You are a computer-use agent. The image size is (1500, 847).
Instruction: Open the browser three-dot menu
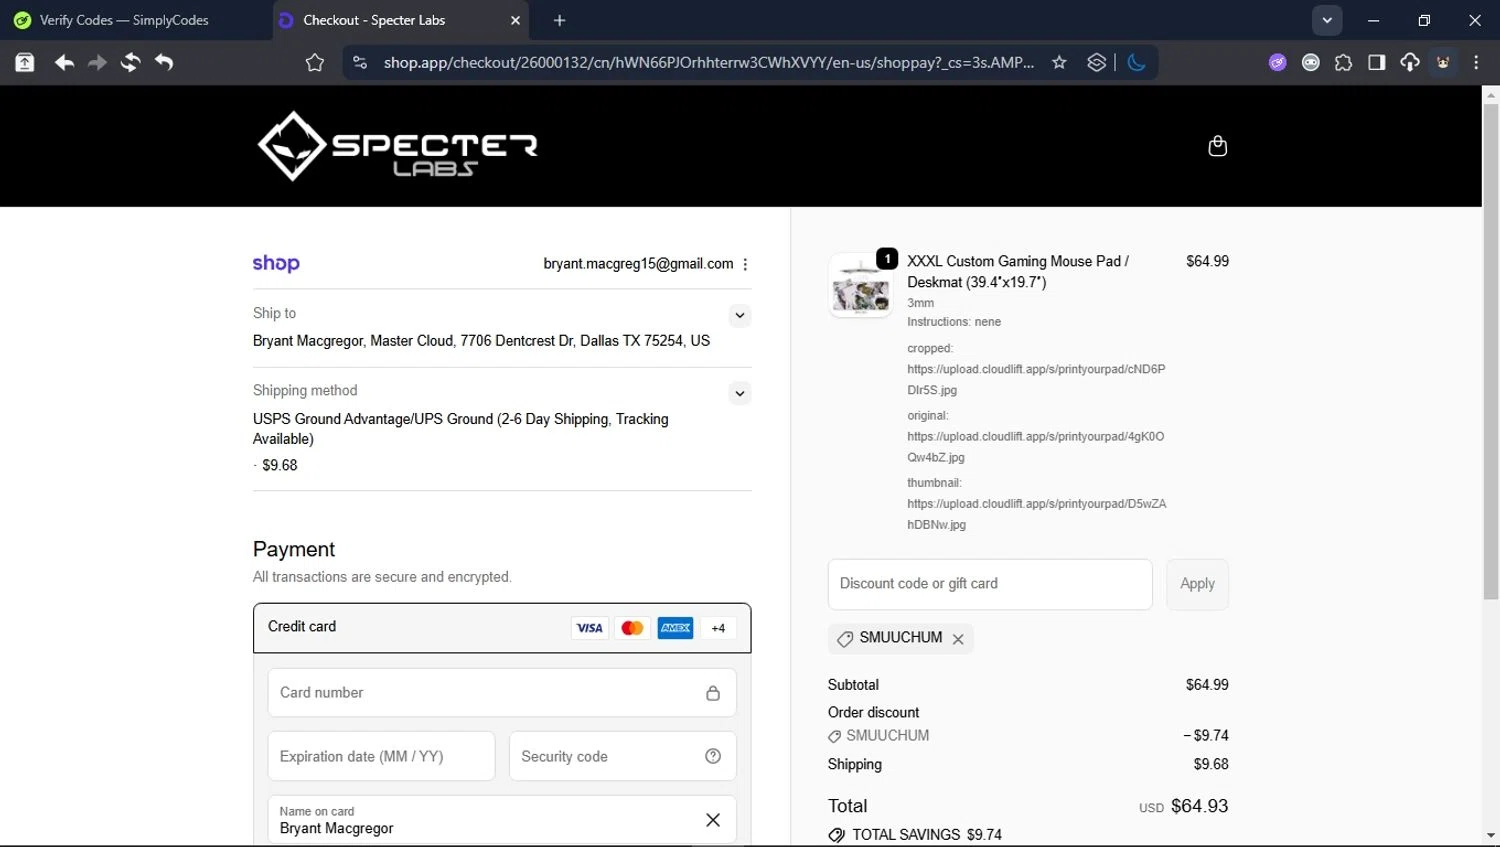click(x=1476, y=63)
